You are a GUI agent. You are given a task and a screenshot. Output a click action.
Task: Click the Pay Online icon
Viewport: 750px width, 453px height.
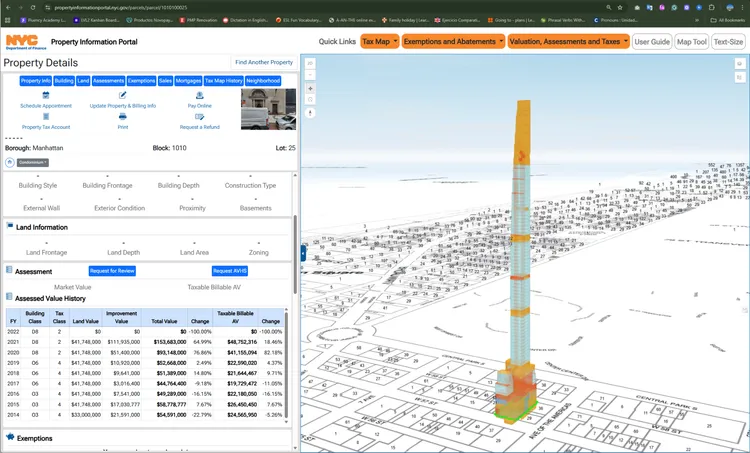click(199, 95)
